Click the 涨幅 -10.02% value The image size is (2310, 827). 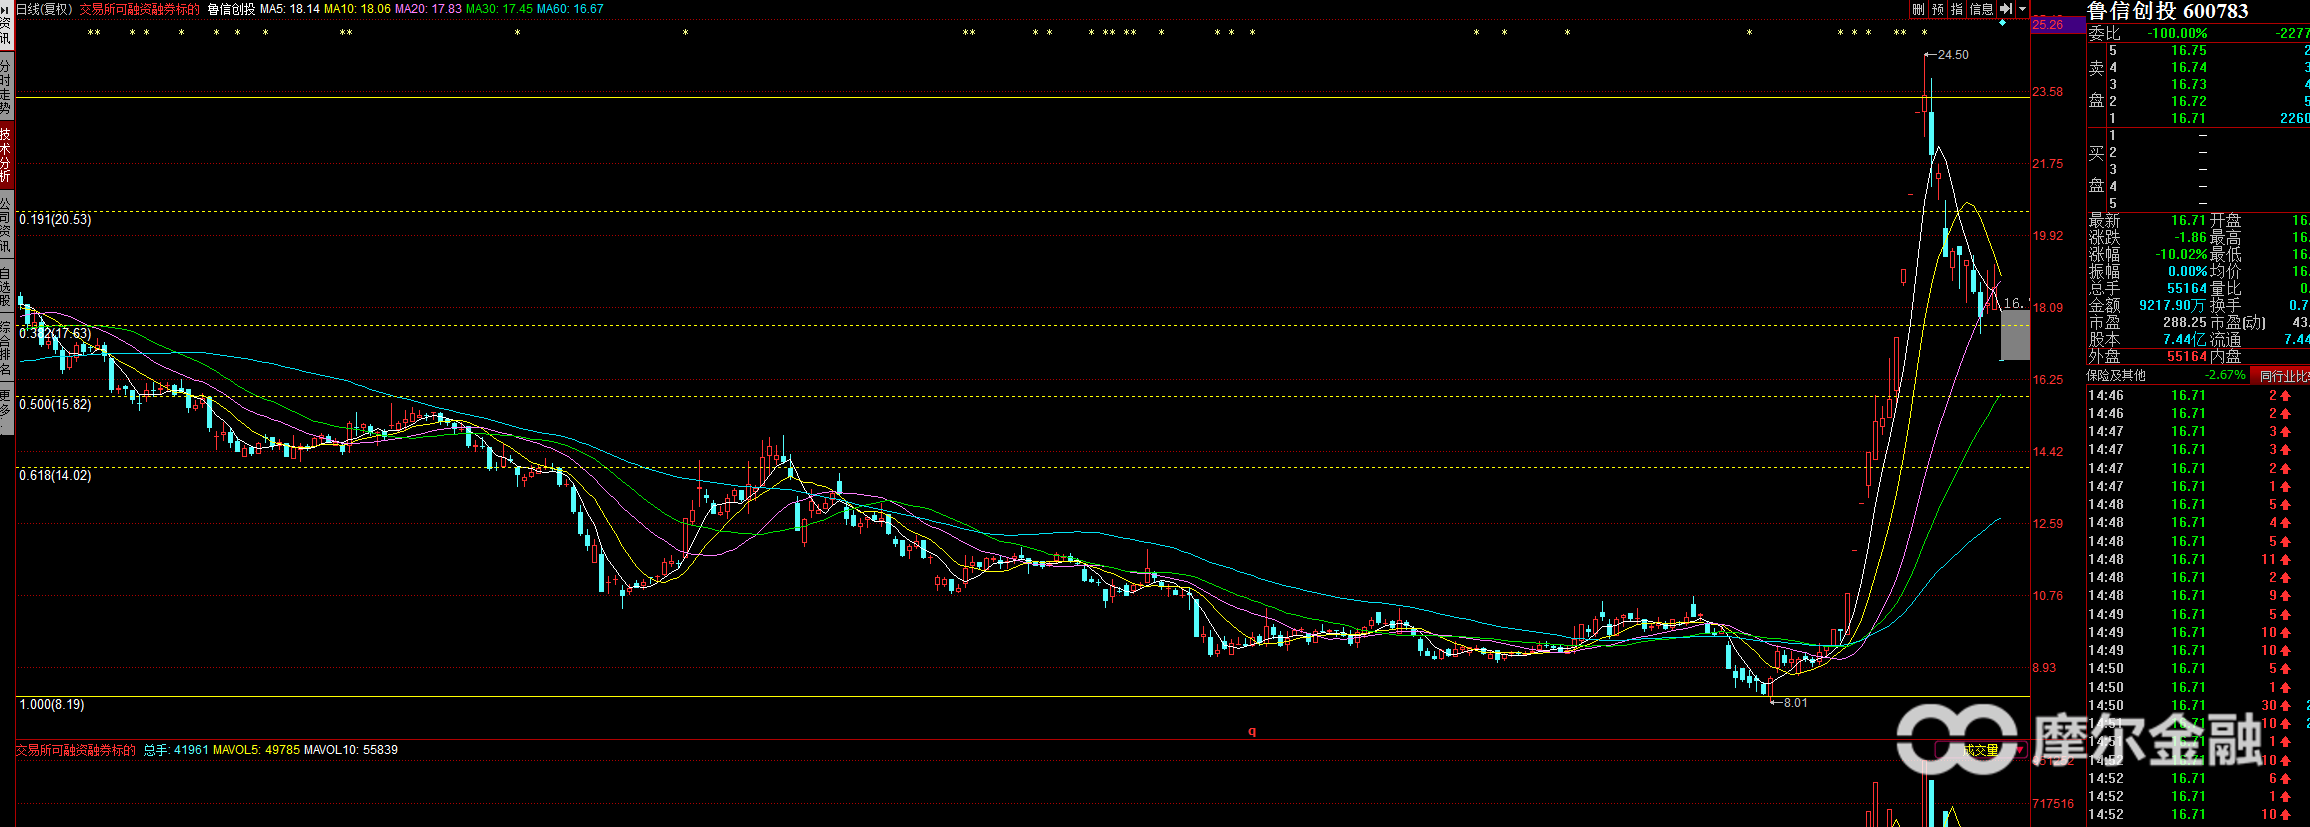click(2180, 254)
